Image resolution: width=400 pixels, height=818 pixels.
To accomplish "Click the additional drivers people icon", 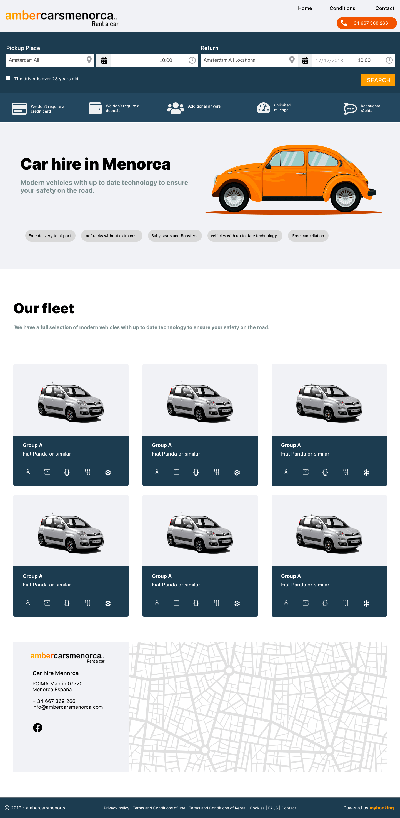I will (175, 108).
